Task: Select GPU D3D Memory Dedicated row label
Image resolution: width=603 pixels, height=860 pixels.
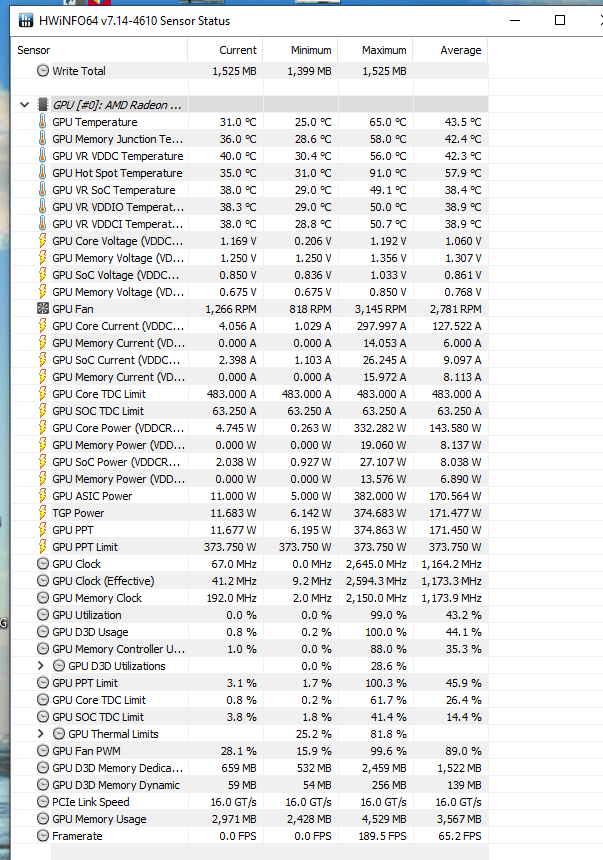Action: tap(117, 768)
